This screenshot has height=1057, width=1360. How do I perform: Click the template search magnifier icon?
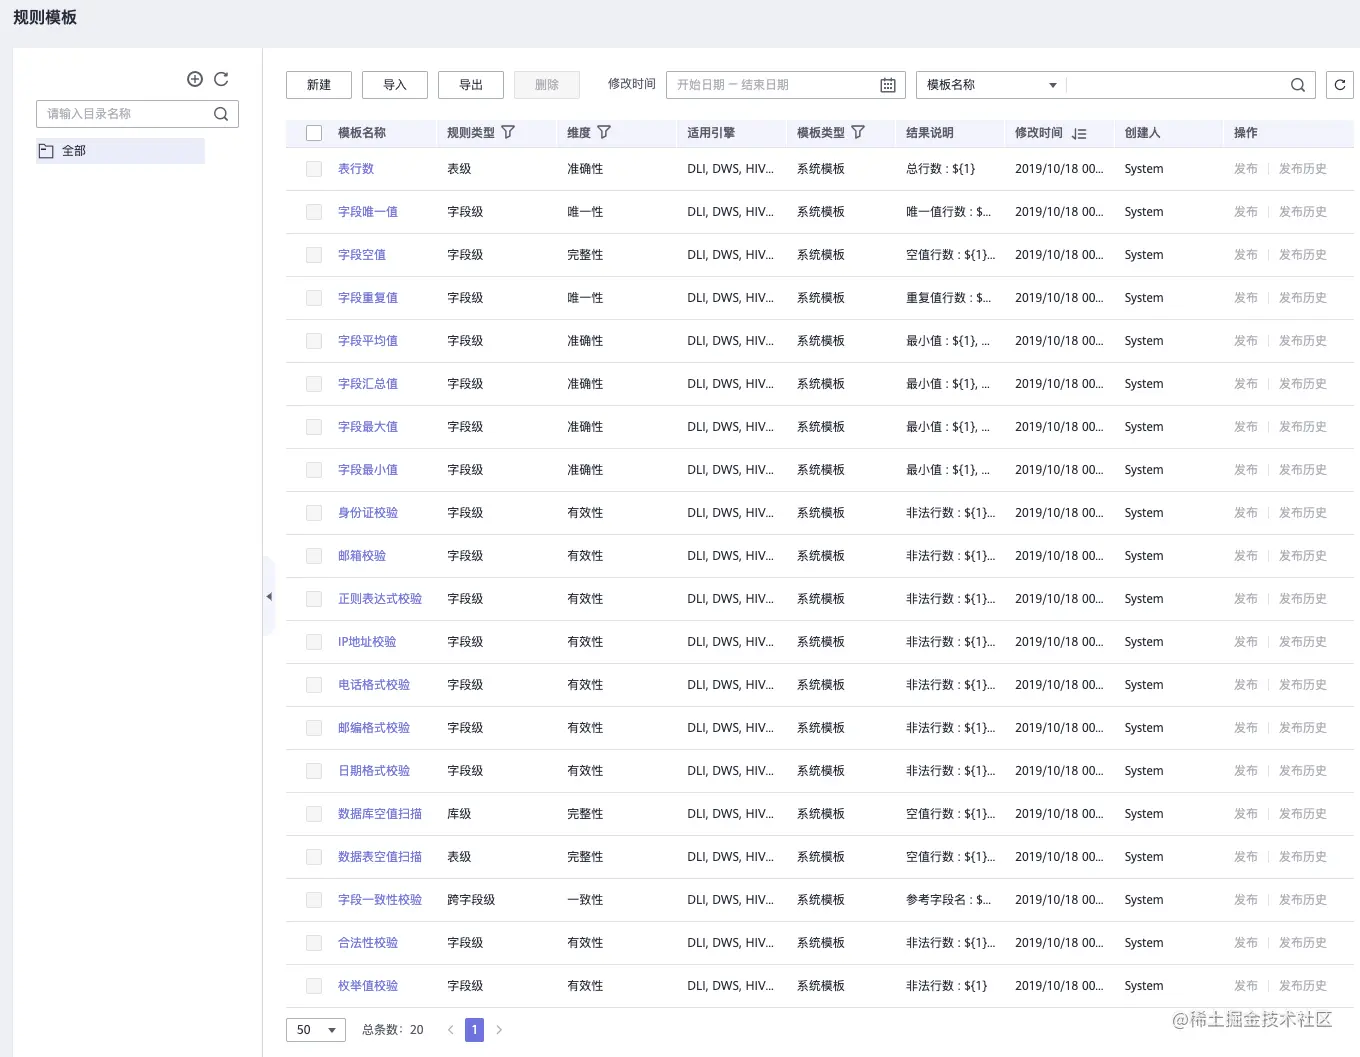pos(1298,85)
